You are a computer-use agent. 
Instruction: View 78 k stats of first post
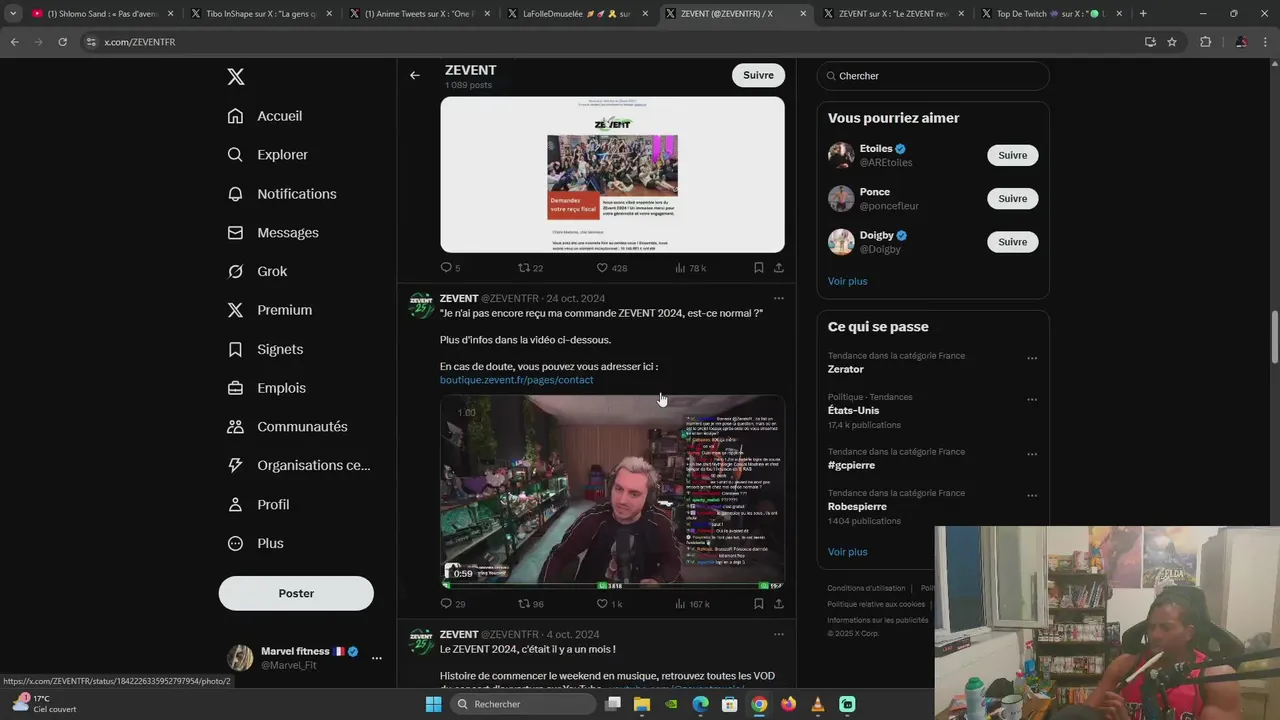[690, 268]
